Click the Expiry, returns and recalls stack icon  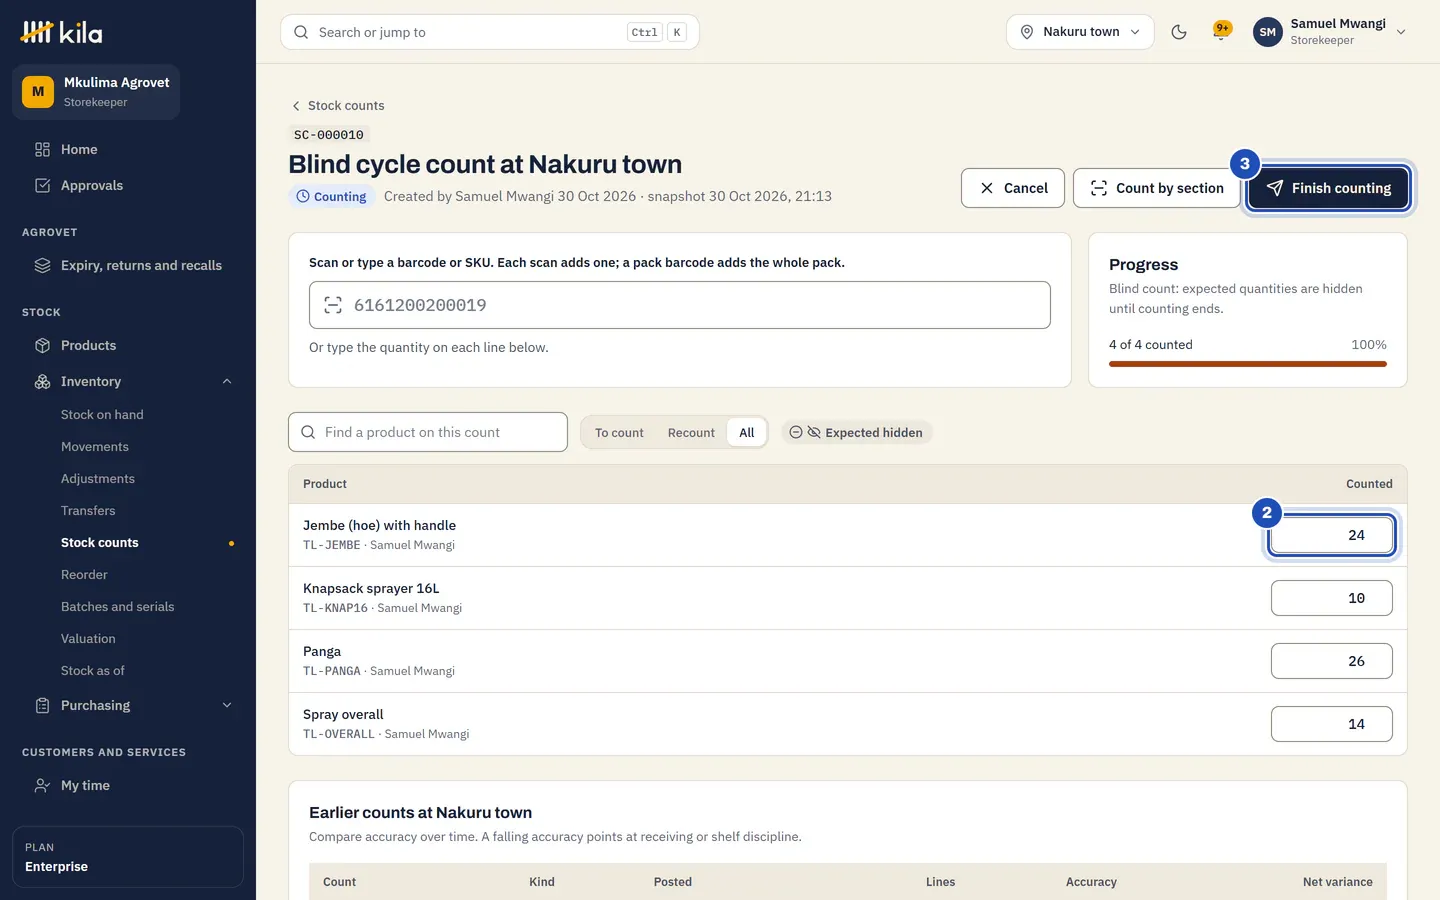point(42,265)
